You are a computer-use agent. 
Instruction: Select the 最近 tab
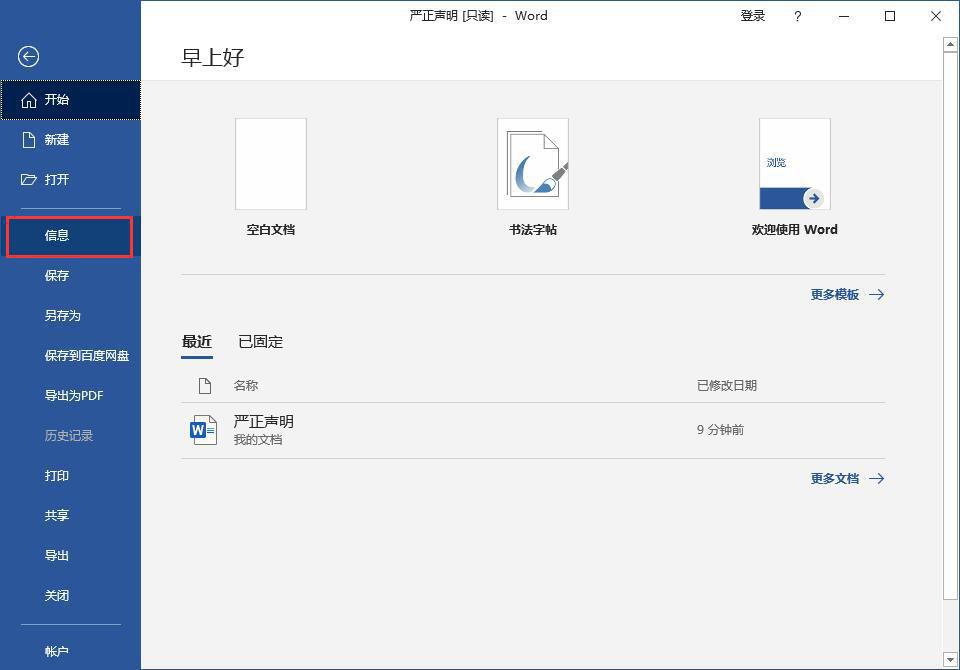[197, 341]
